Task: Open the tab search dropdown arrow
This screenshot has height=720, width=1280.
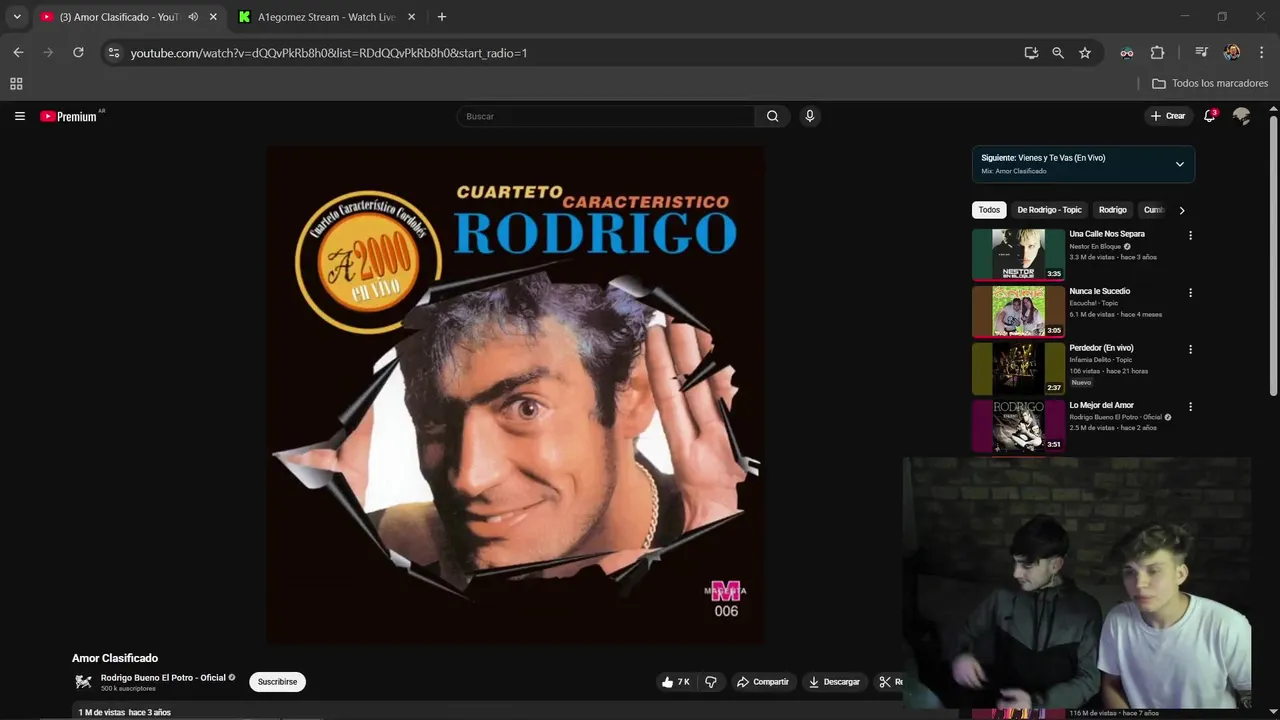Action: coord(16,17)
